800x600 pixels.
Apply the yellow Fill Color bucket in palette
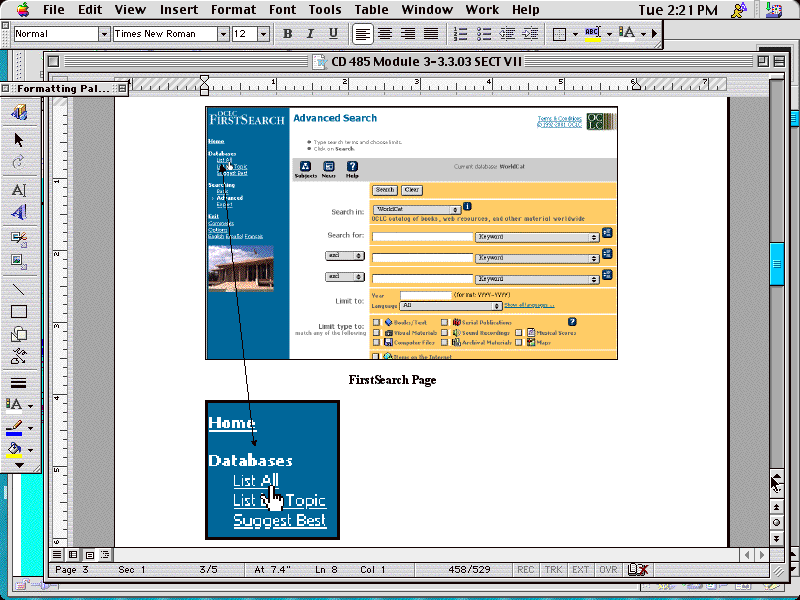pos(14,450)
